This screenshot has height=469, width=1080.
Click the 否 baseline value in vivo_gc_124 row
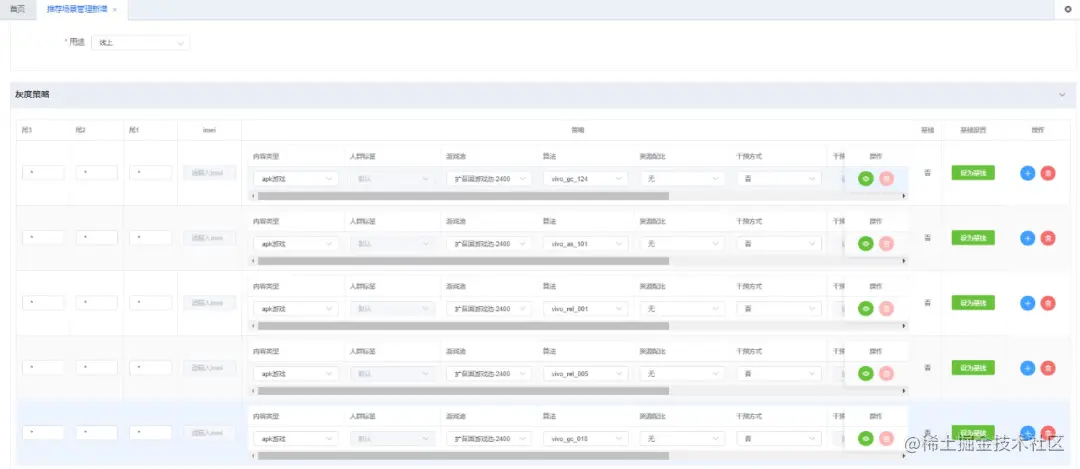click(x=927, y=173)
